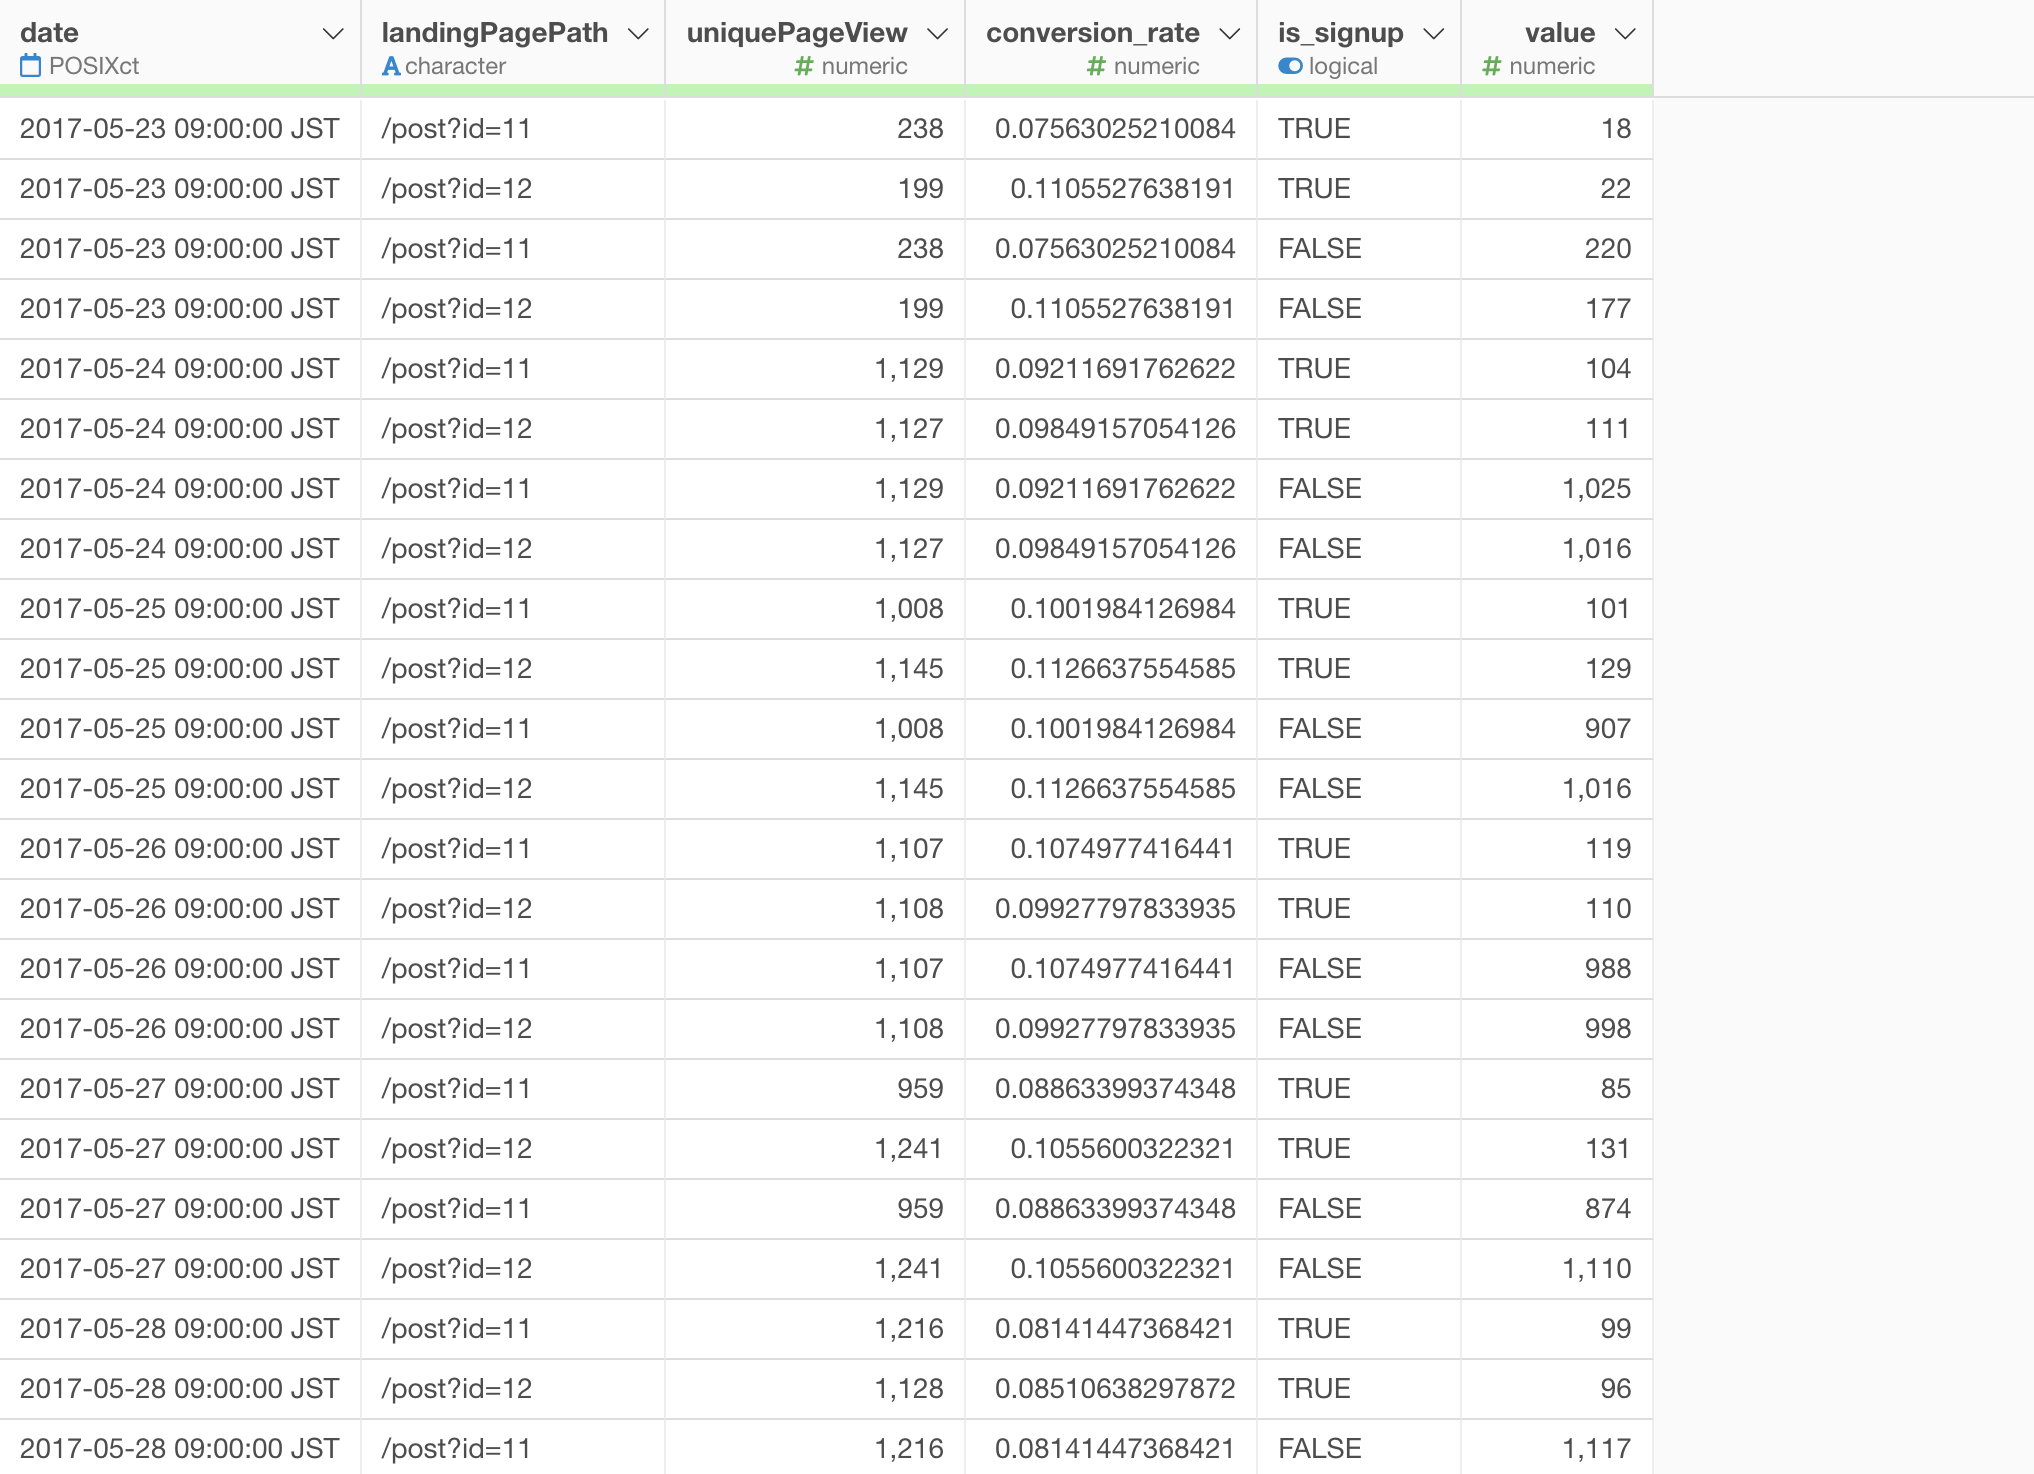Click the POSIXct calendar type icon
Viewport: 2034px width, 1474px height.
pos(31,66)
